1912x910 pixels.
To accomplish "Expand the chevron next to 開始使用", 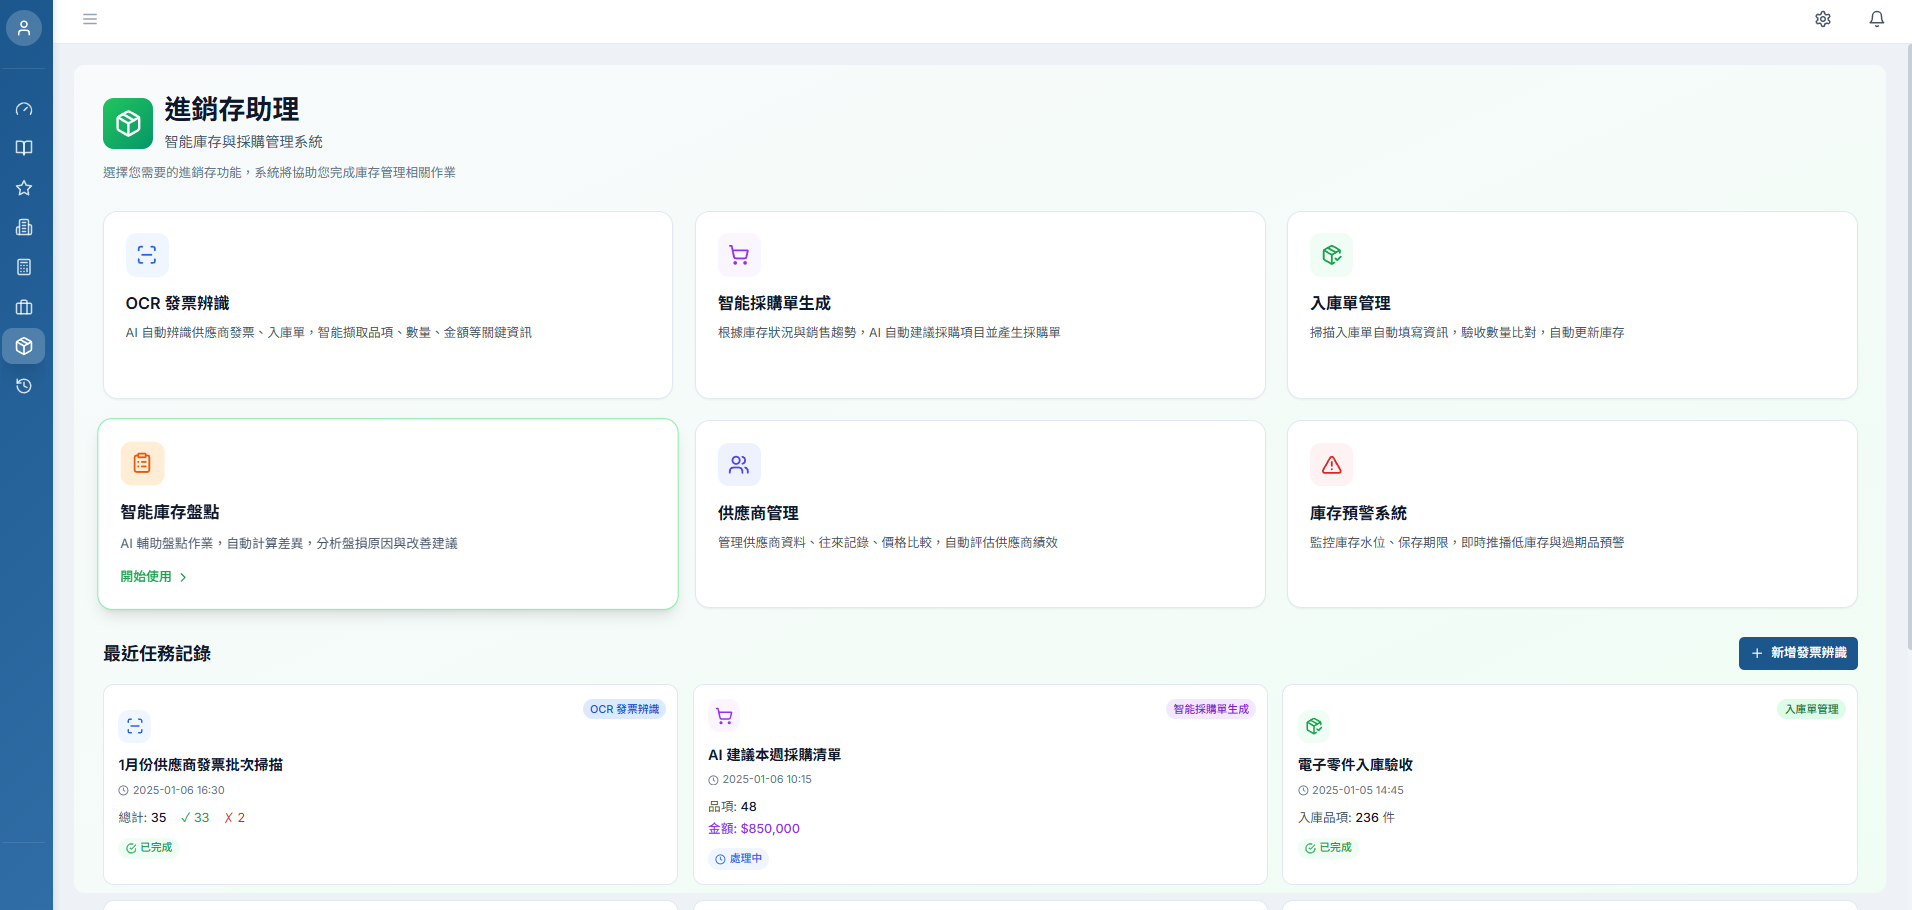I will (183, 577).
